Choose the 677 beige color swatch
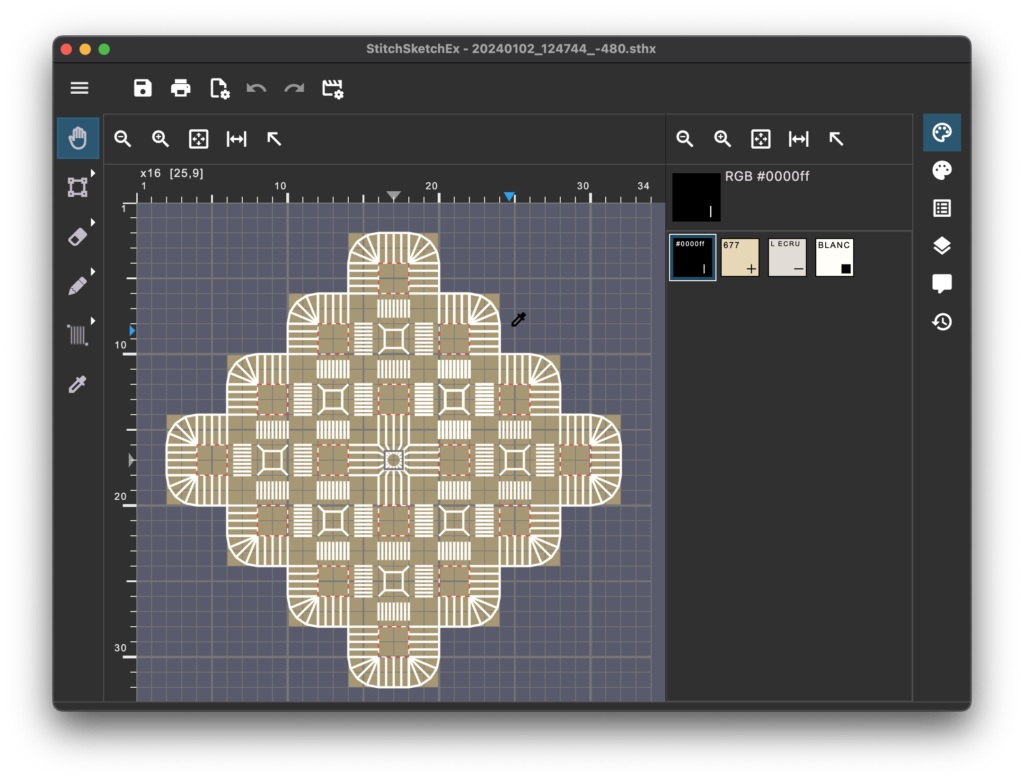Screen dimensions: 1024x781 click(740, 258)
